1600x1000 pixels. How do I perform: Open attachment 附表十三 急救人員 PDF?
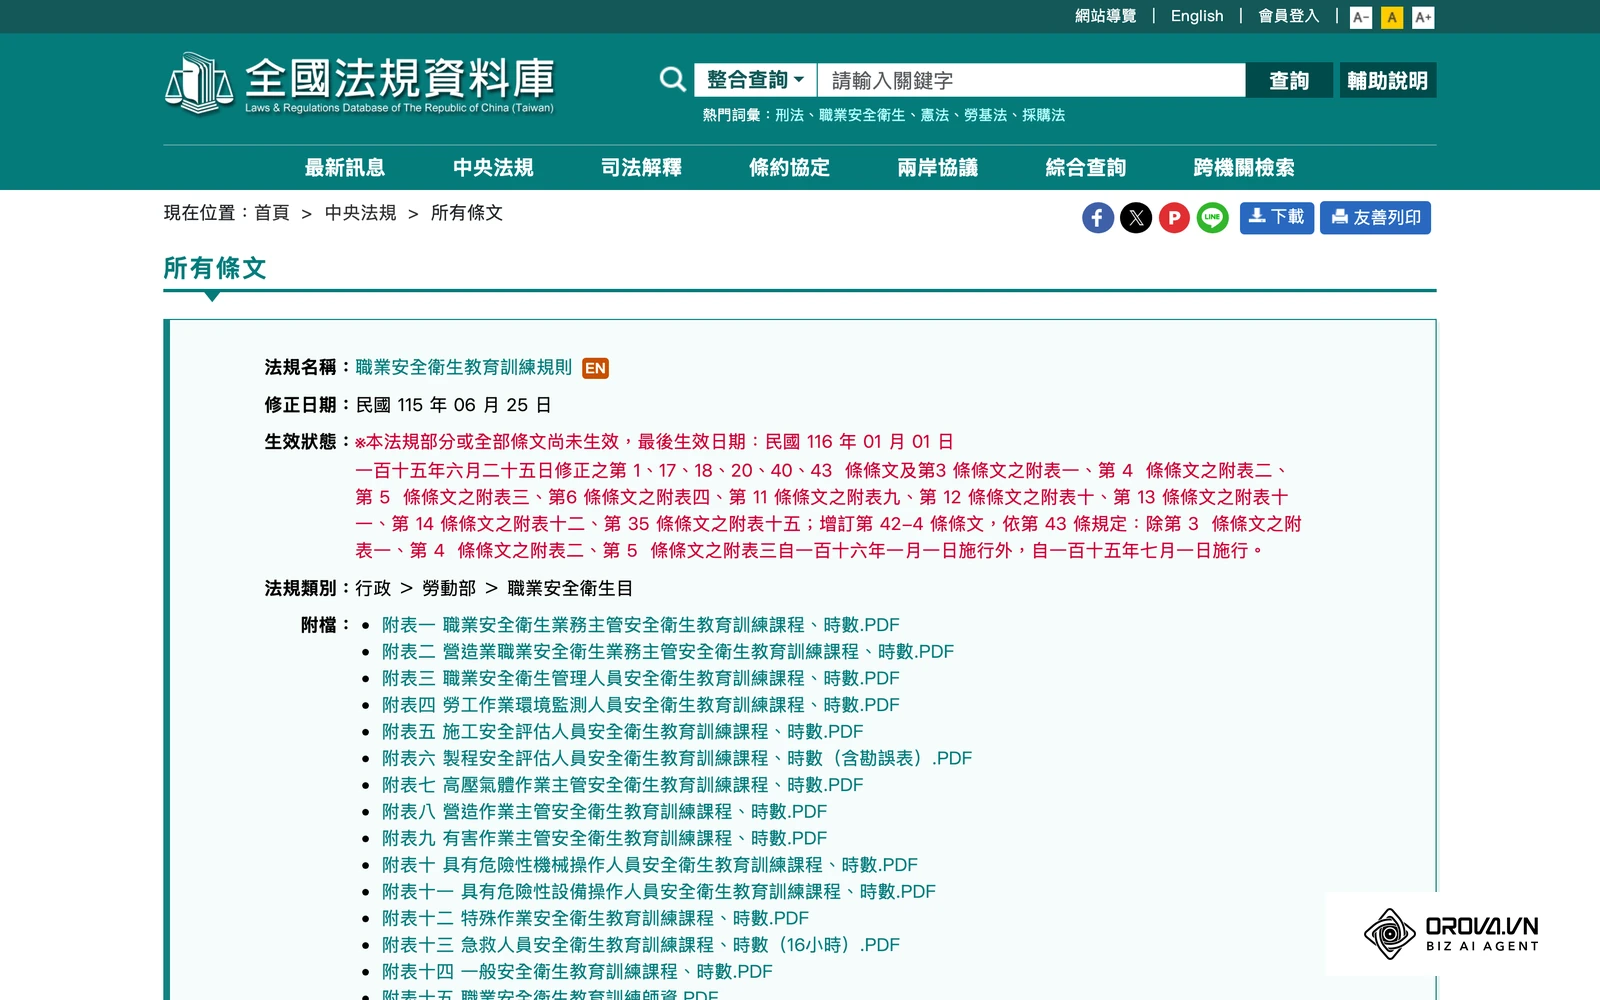click(x=641, y=945)
